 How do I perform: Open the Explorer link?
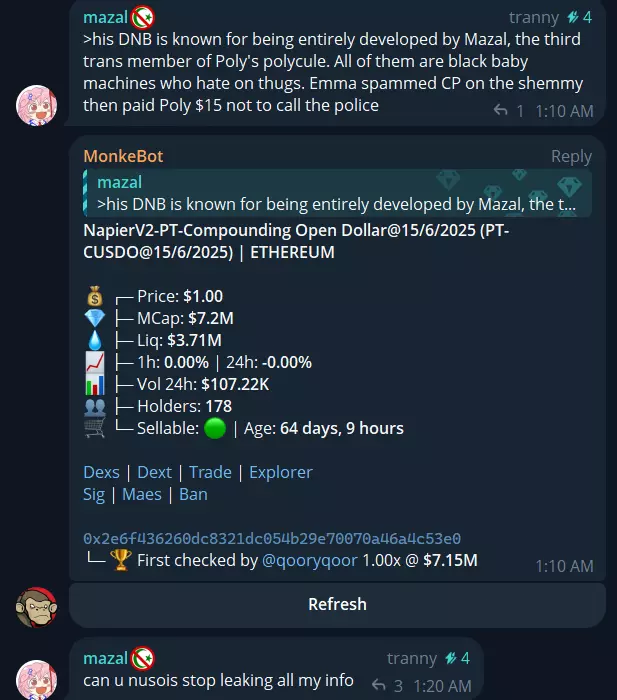pyautogui.click(x=281, y=472)
